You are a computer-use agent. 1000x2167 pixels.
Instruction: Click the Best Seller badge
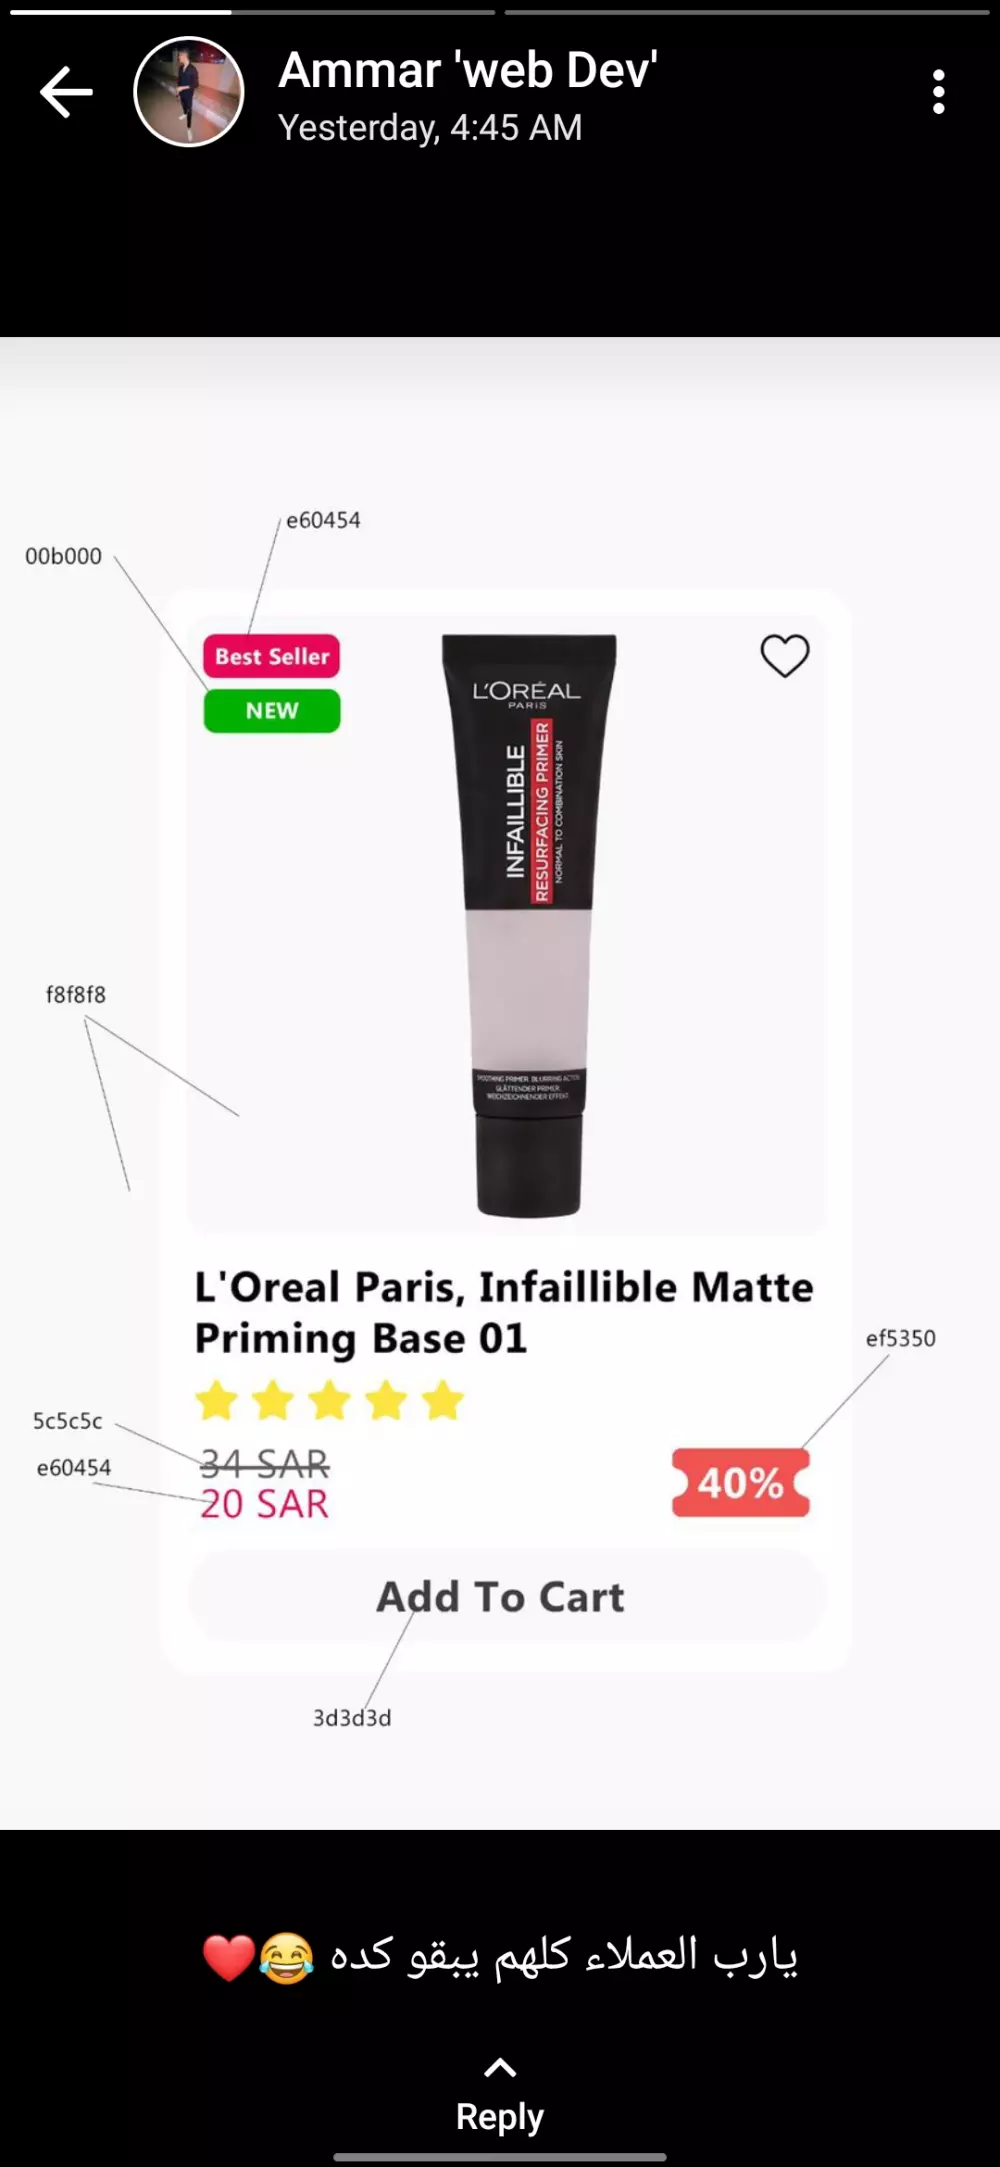tap(272, 657)
